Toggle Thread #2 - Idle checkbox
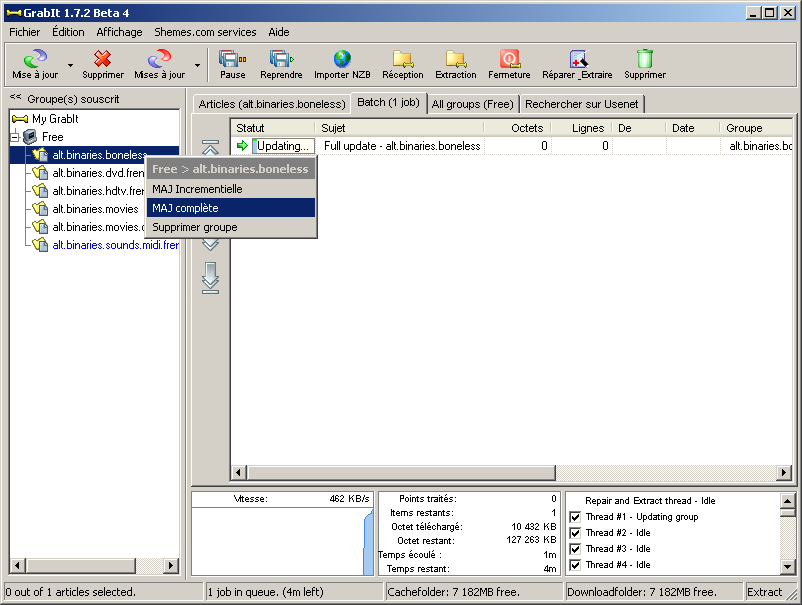The width and height of the screenshot is (802, 605). tap(575, 533)
